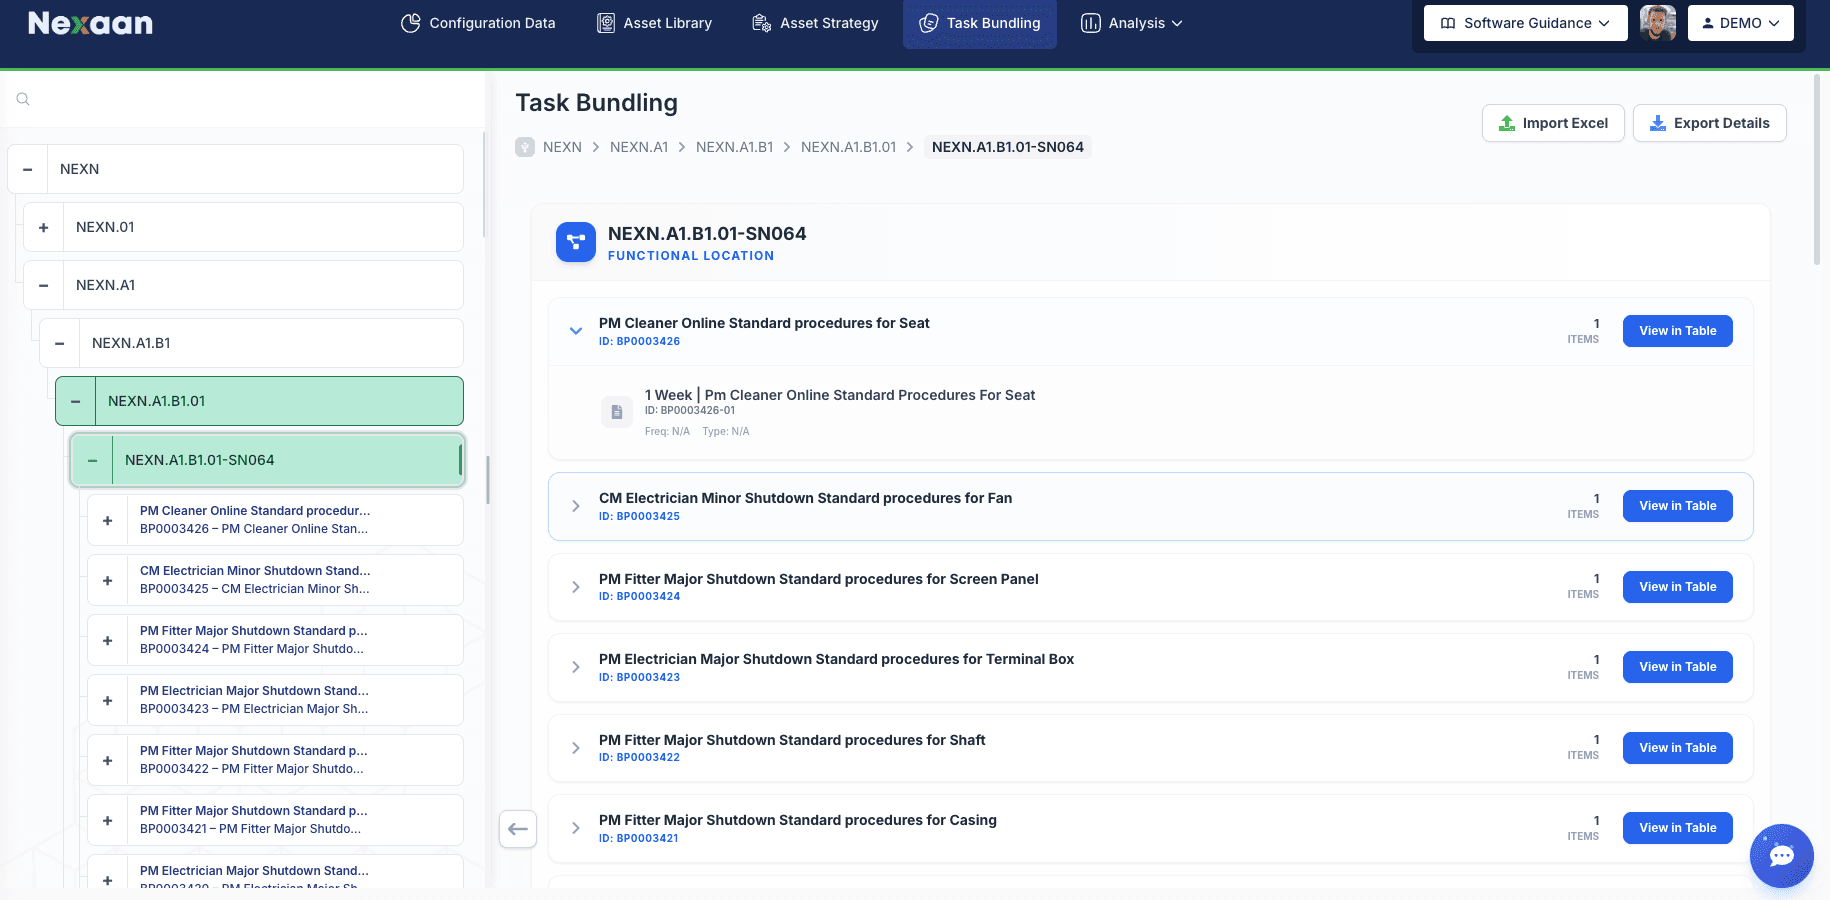Go to NEXN.A1 breadcrumb

pyautogui.click(x=639, y=147)
